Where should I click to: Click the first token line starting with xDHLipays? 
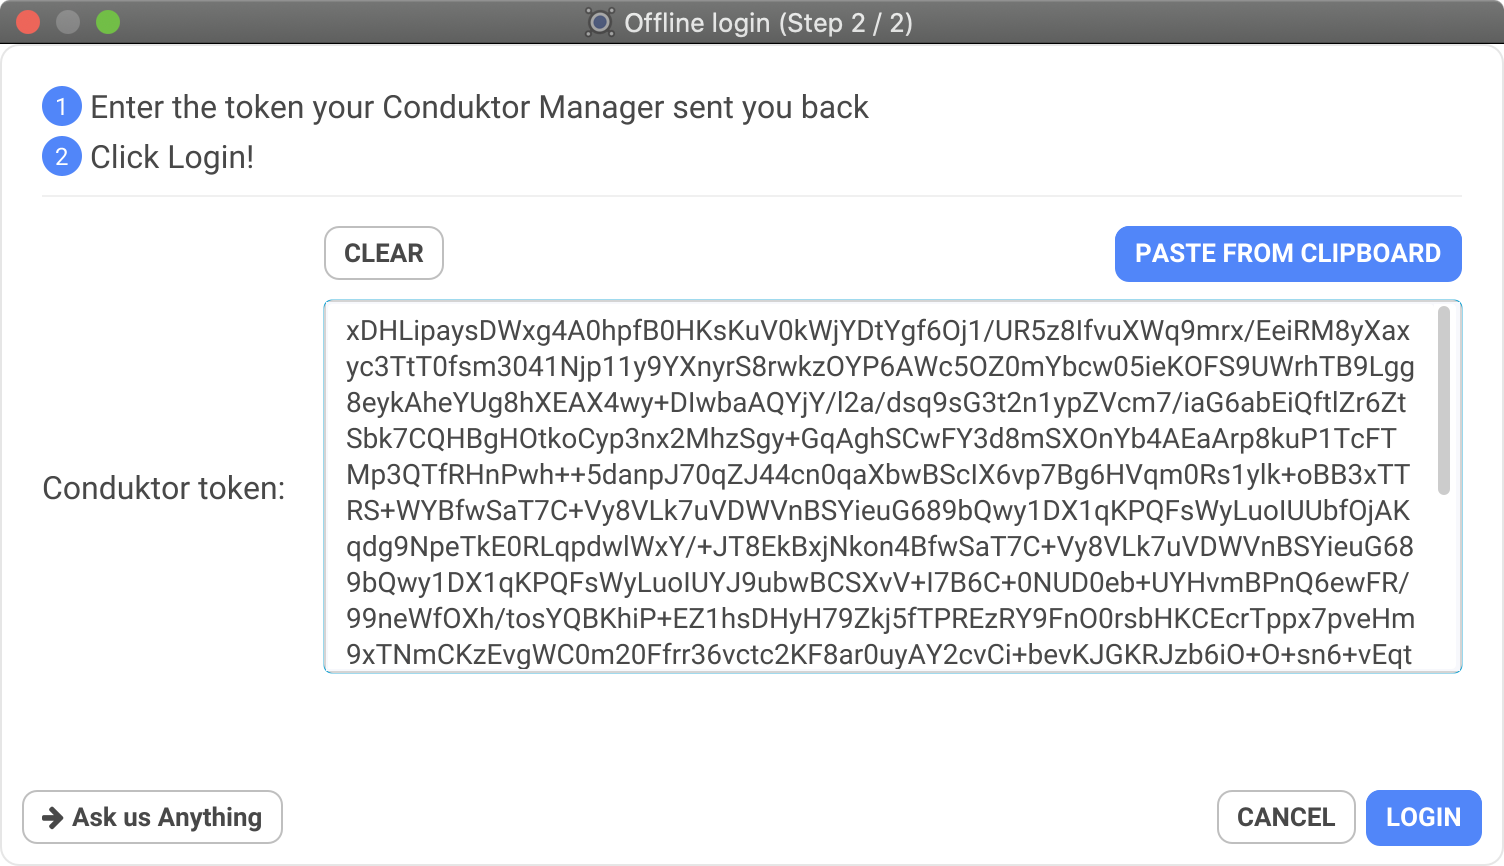click(878, 331)
